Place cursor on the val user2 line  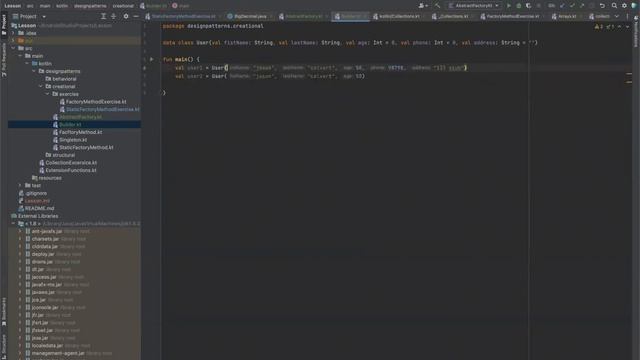[270, 76]
